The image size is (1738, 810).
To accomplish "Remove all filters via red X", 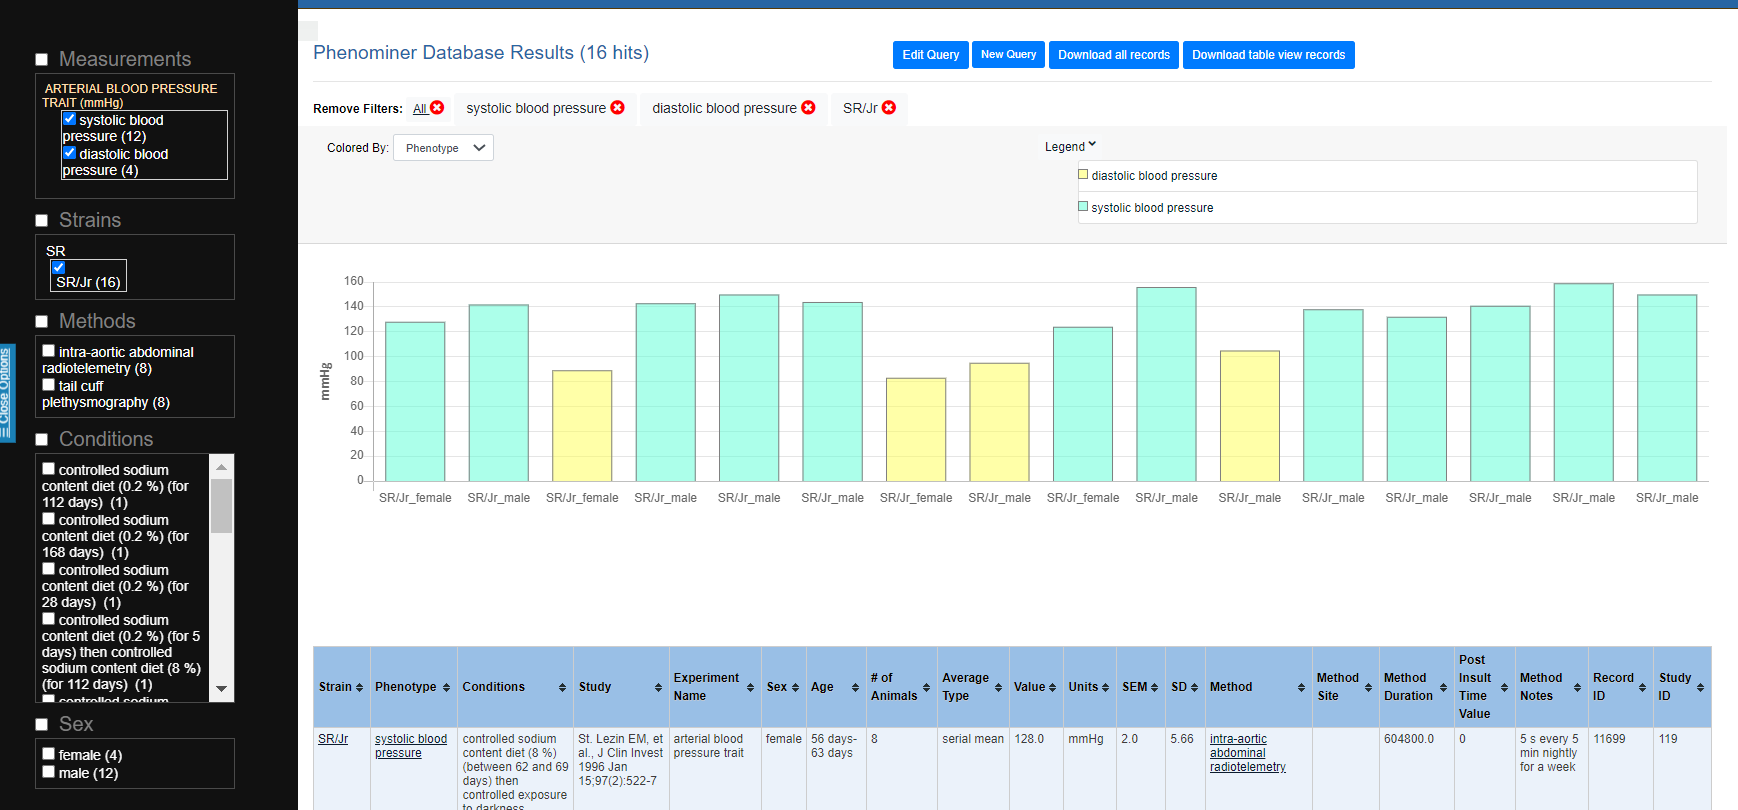I will pos(437,108).
